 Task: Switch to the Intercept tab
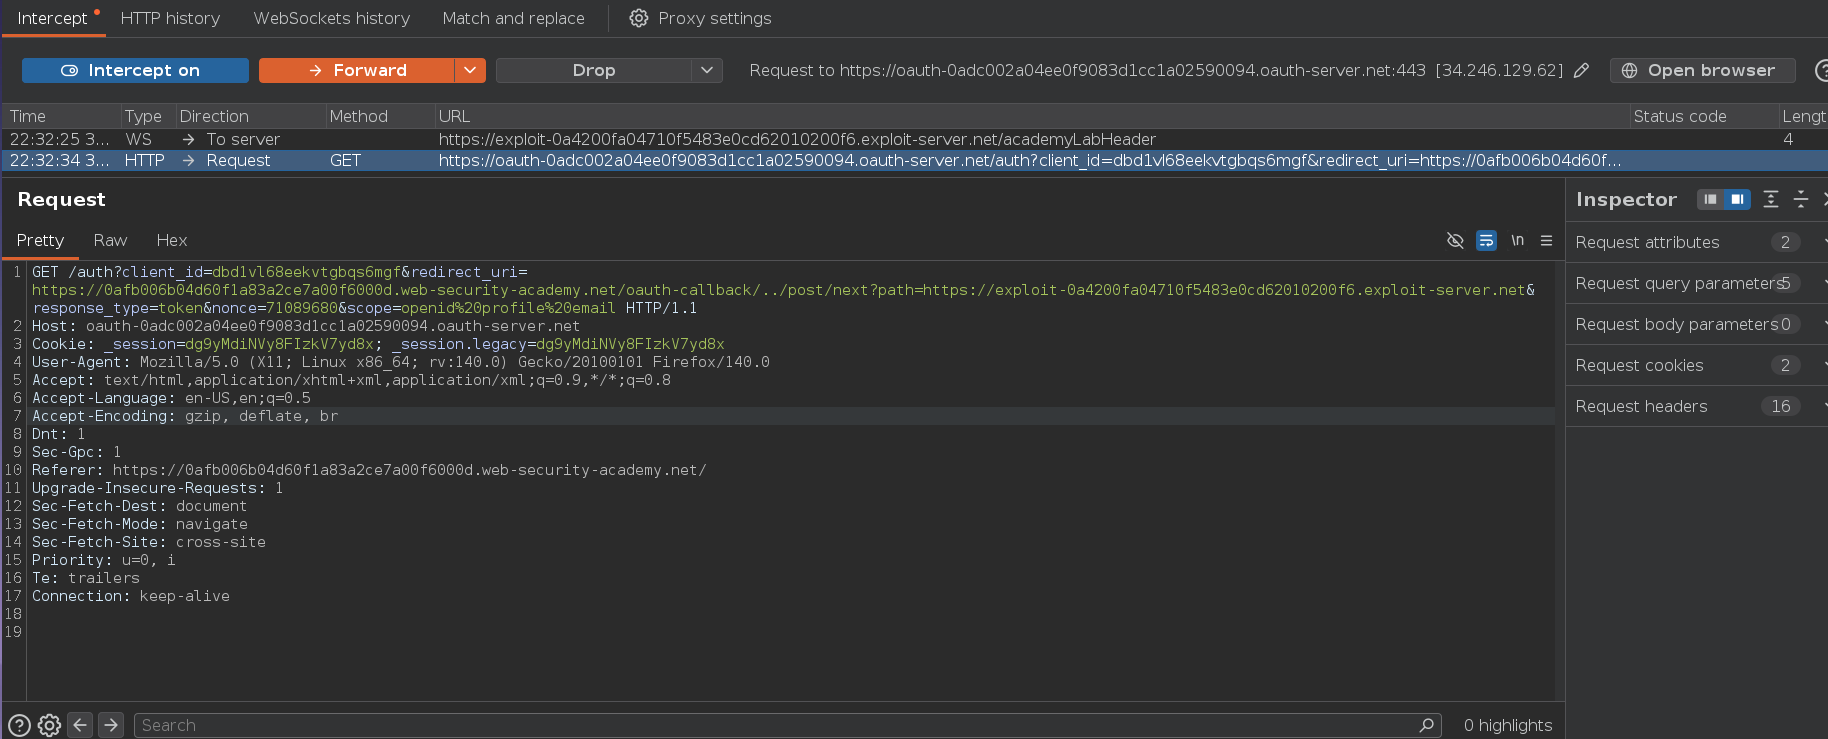click(x=53, y=18)
